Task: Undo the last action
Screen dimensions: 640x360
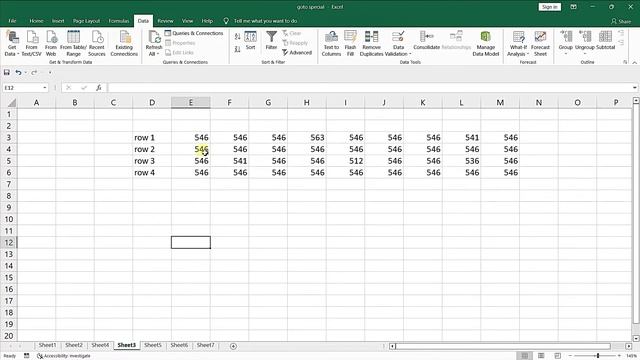Action: tap(18, 72)
